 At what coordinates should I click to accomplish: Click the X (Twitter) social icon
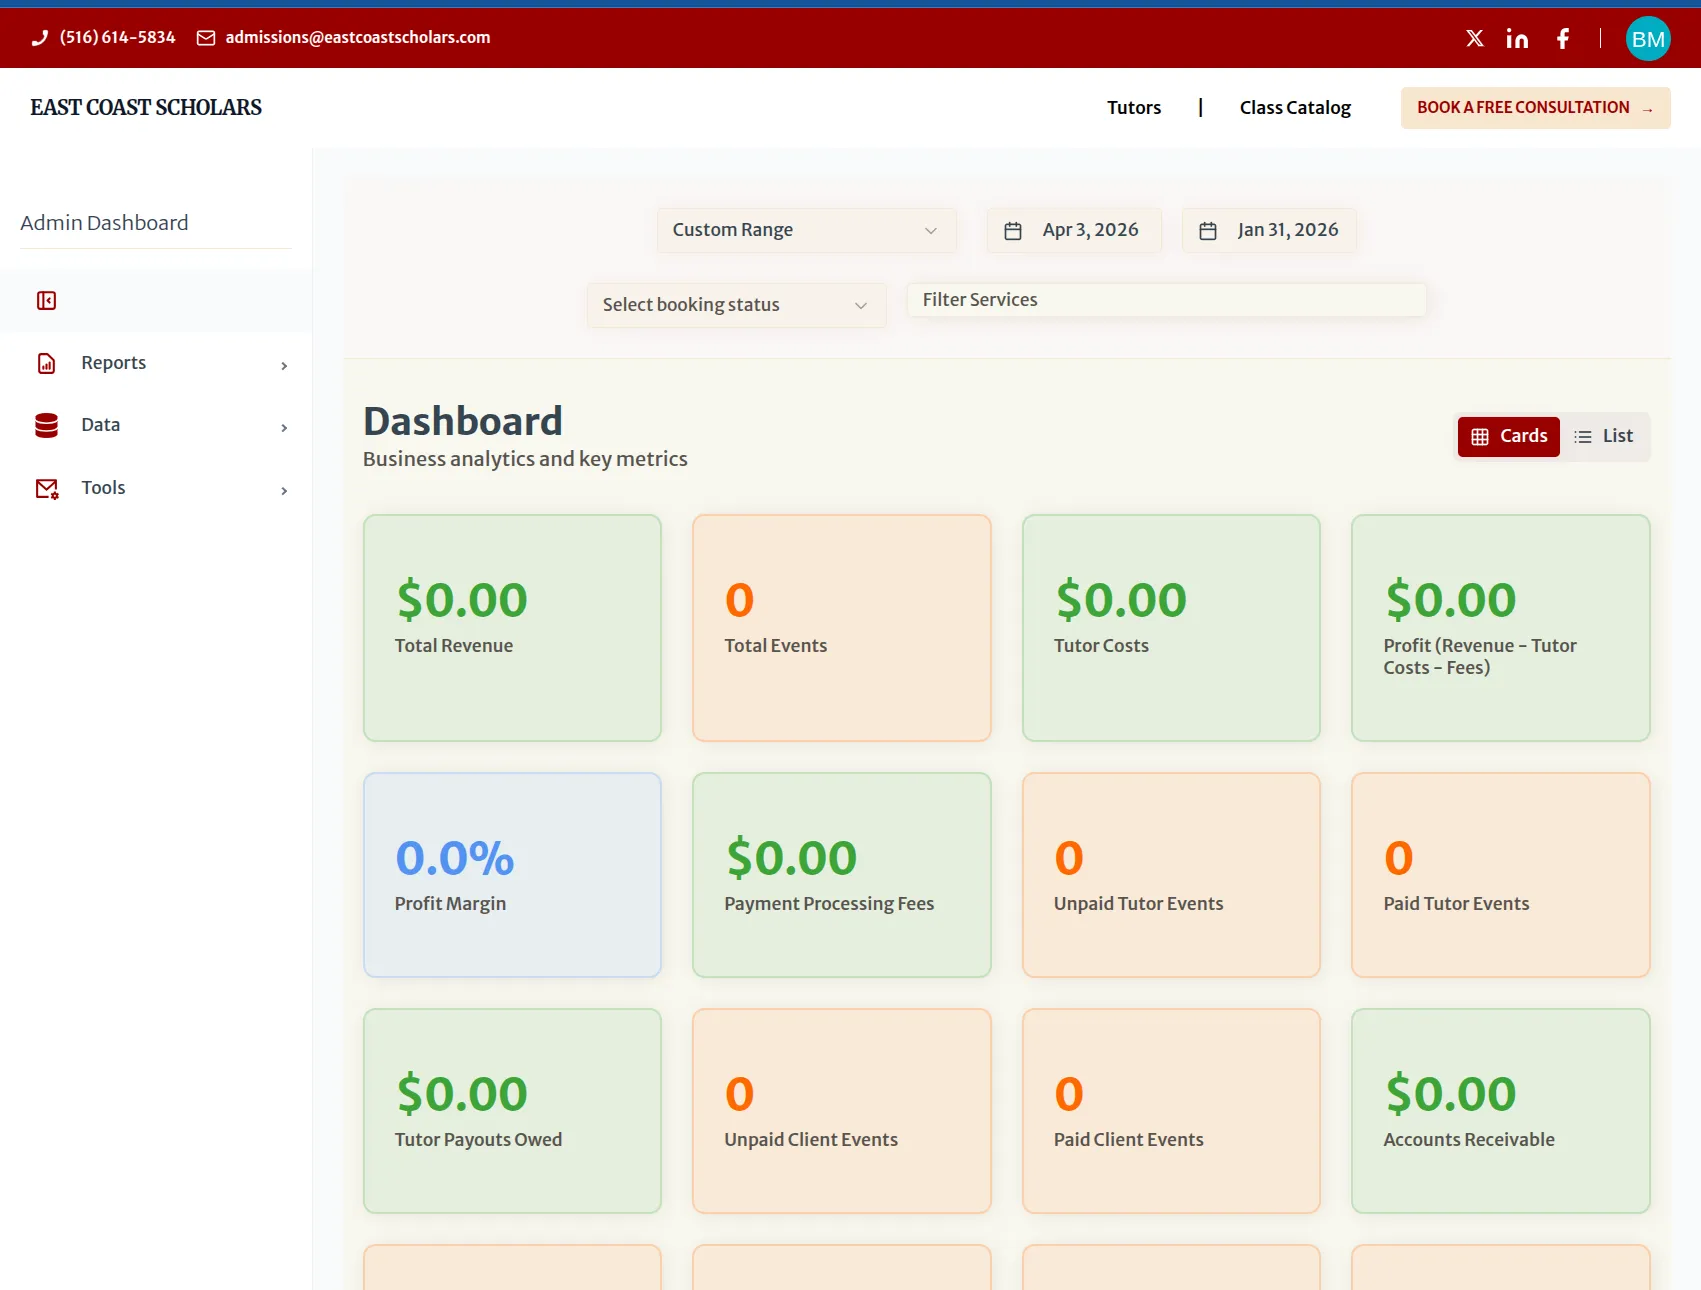point(1474,38)
